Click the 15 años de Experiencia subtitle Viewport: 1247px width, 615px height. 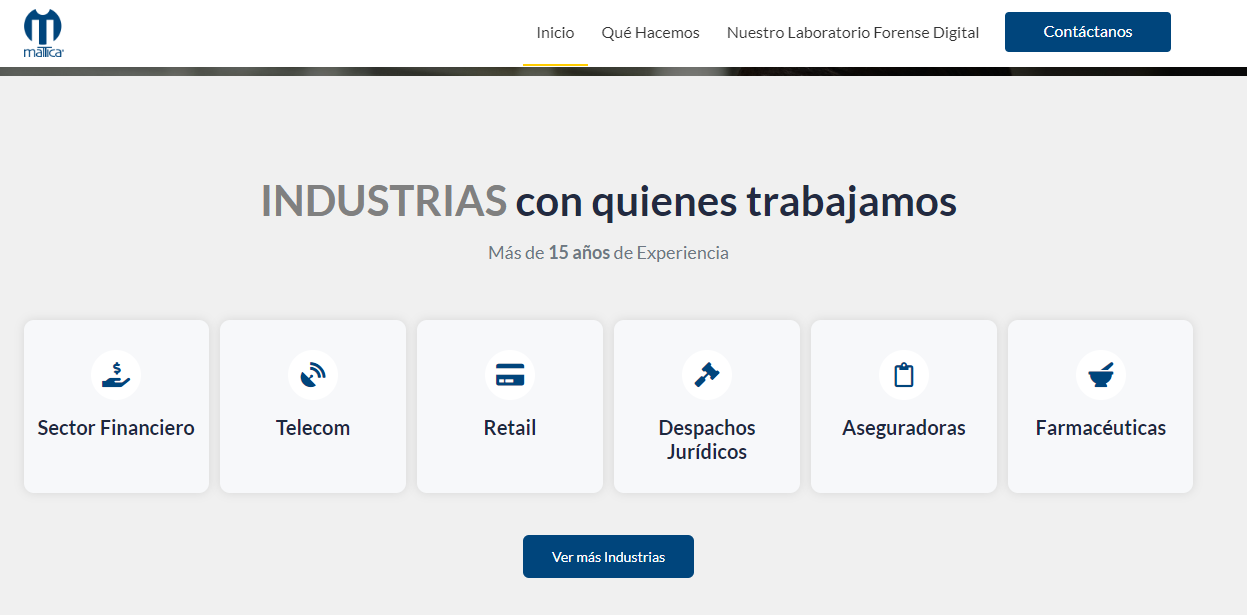[608, 253]
